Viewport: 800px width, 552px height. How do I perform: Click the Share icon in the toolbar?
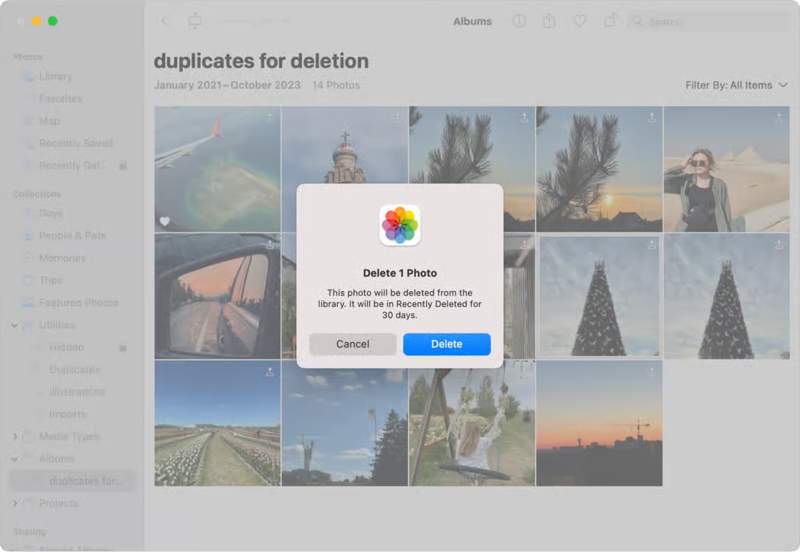click(x=549, y=21)
